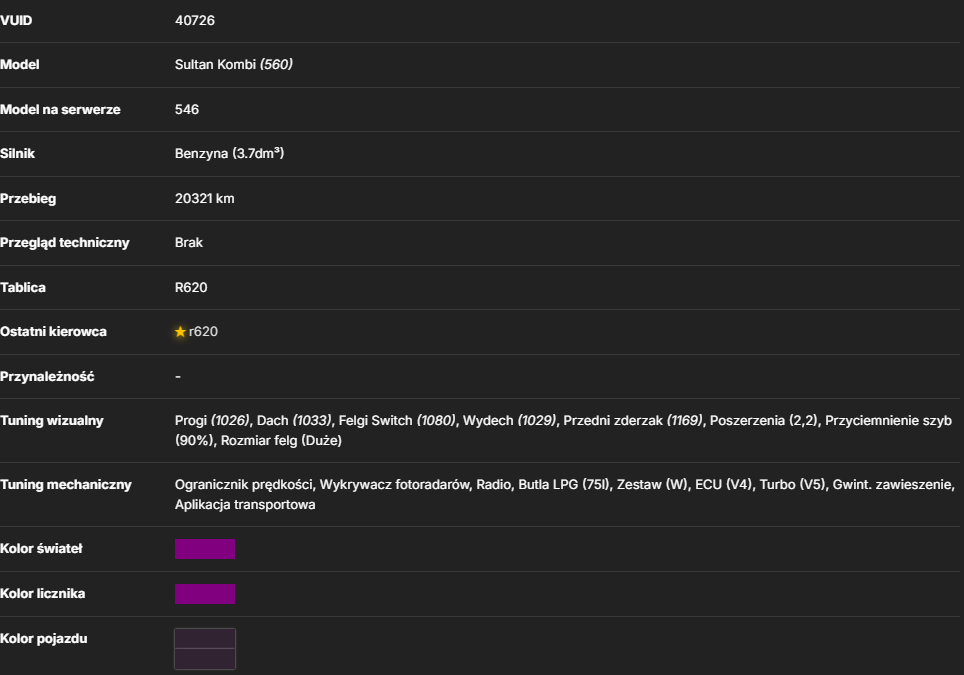The image size is (964, 675).
Task: Open the r620 last driver link
Action: point(203,332)
